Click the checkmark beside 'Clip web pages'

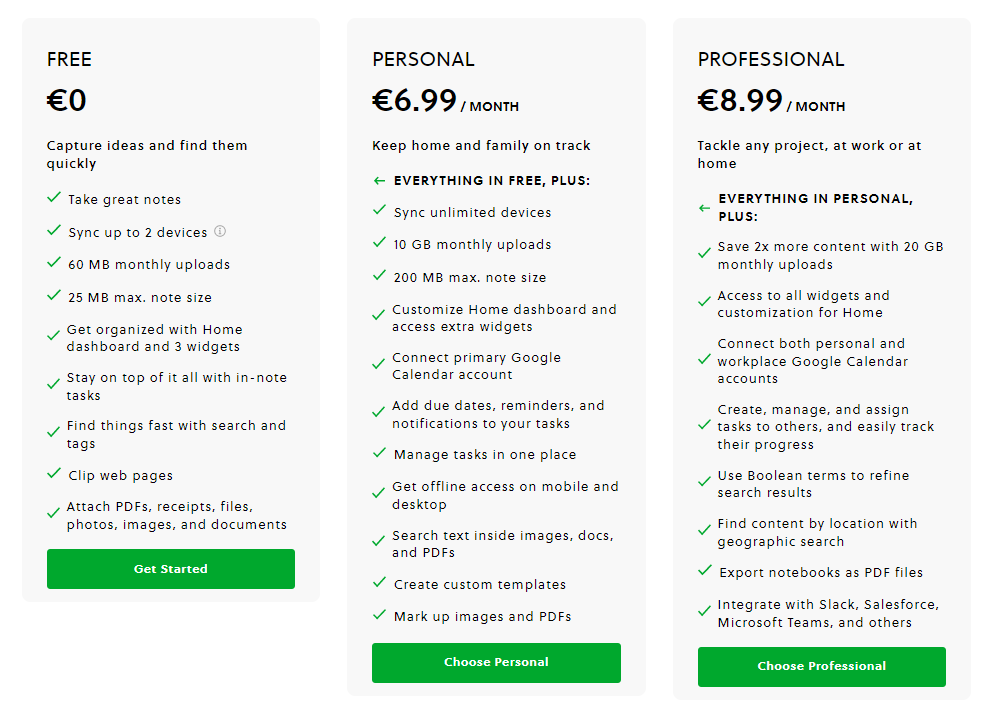pyautogui.click(x=54, y=475)
